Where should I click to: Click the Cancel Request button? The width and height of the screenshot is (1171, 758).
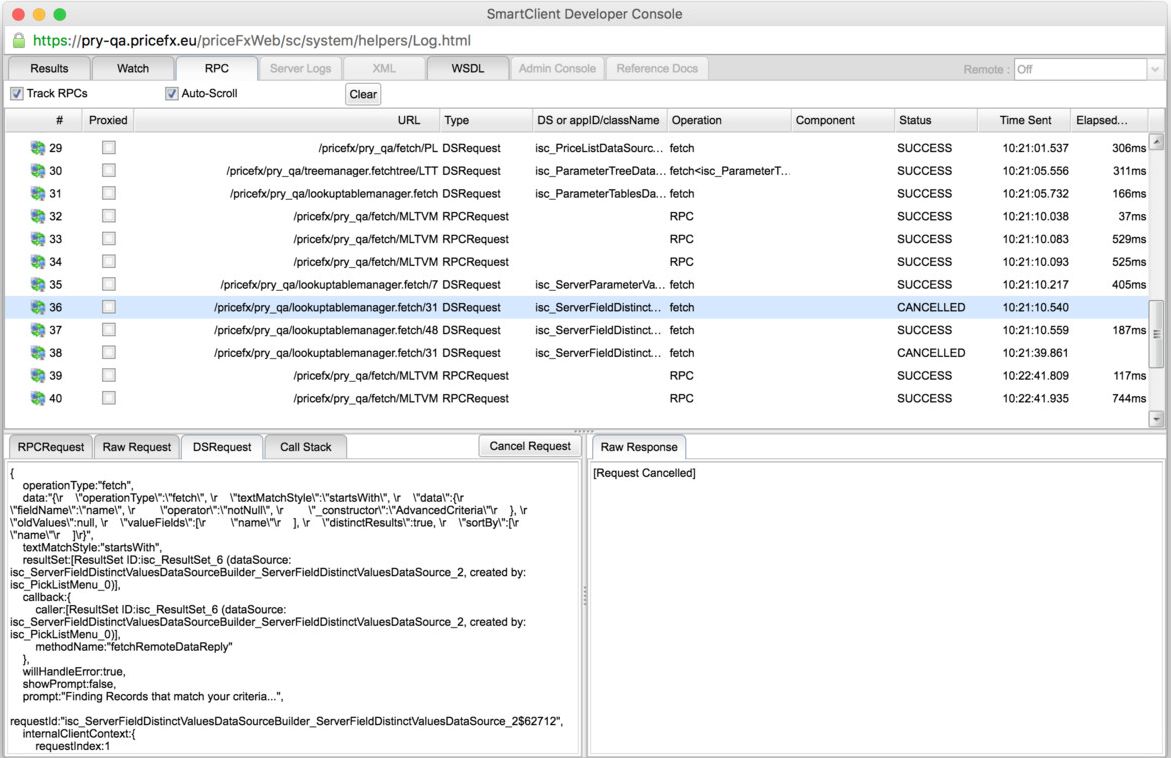point(529,446)
